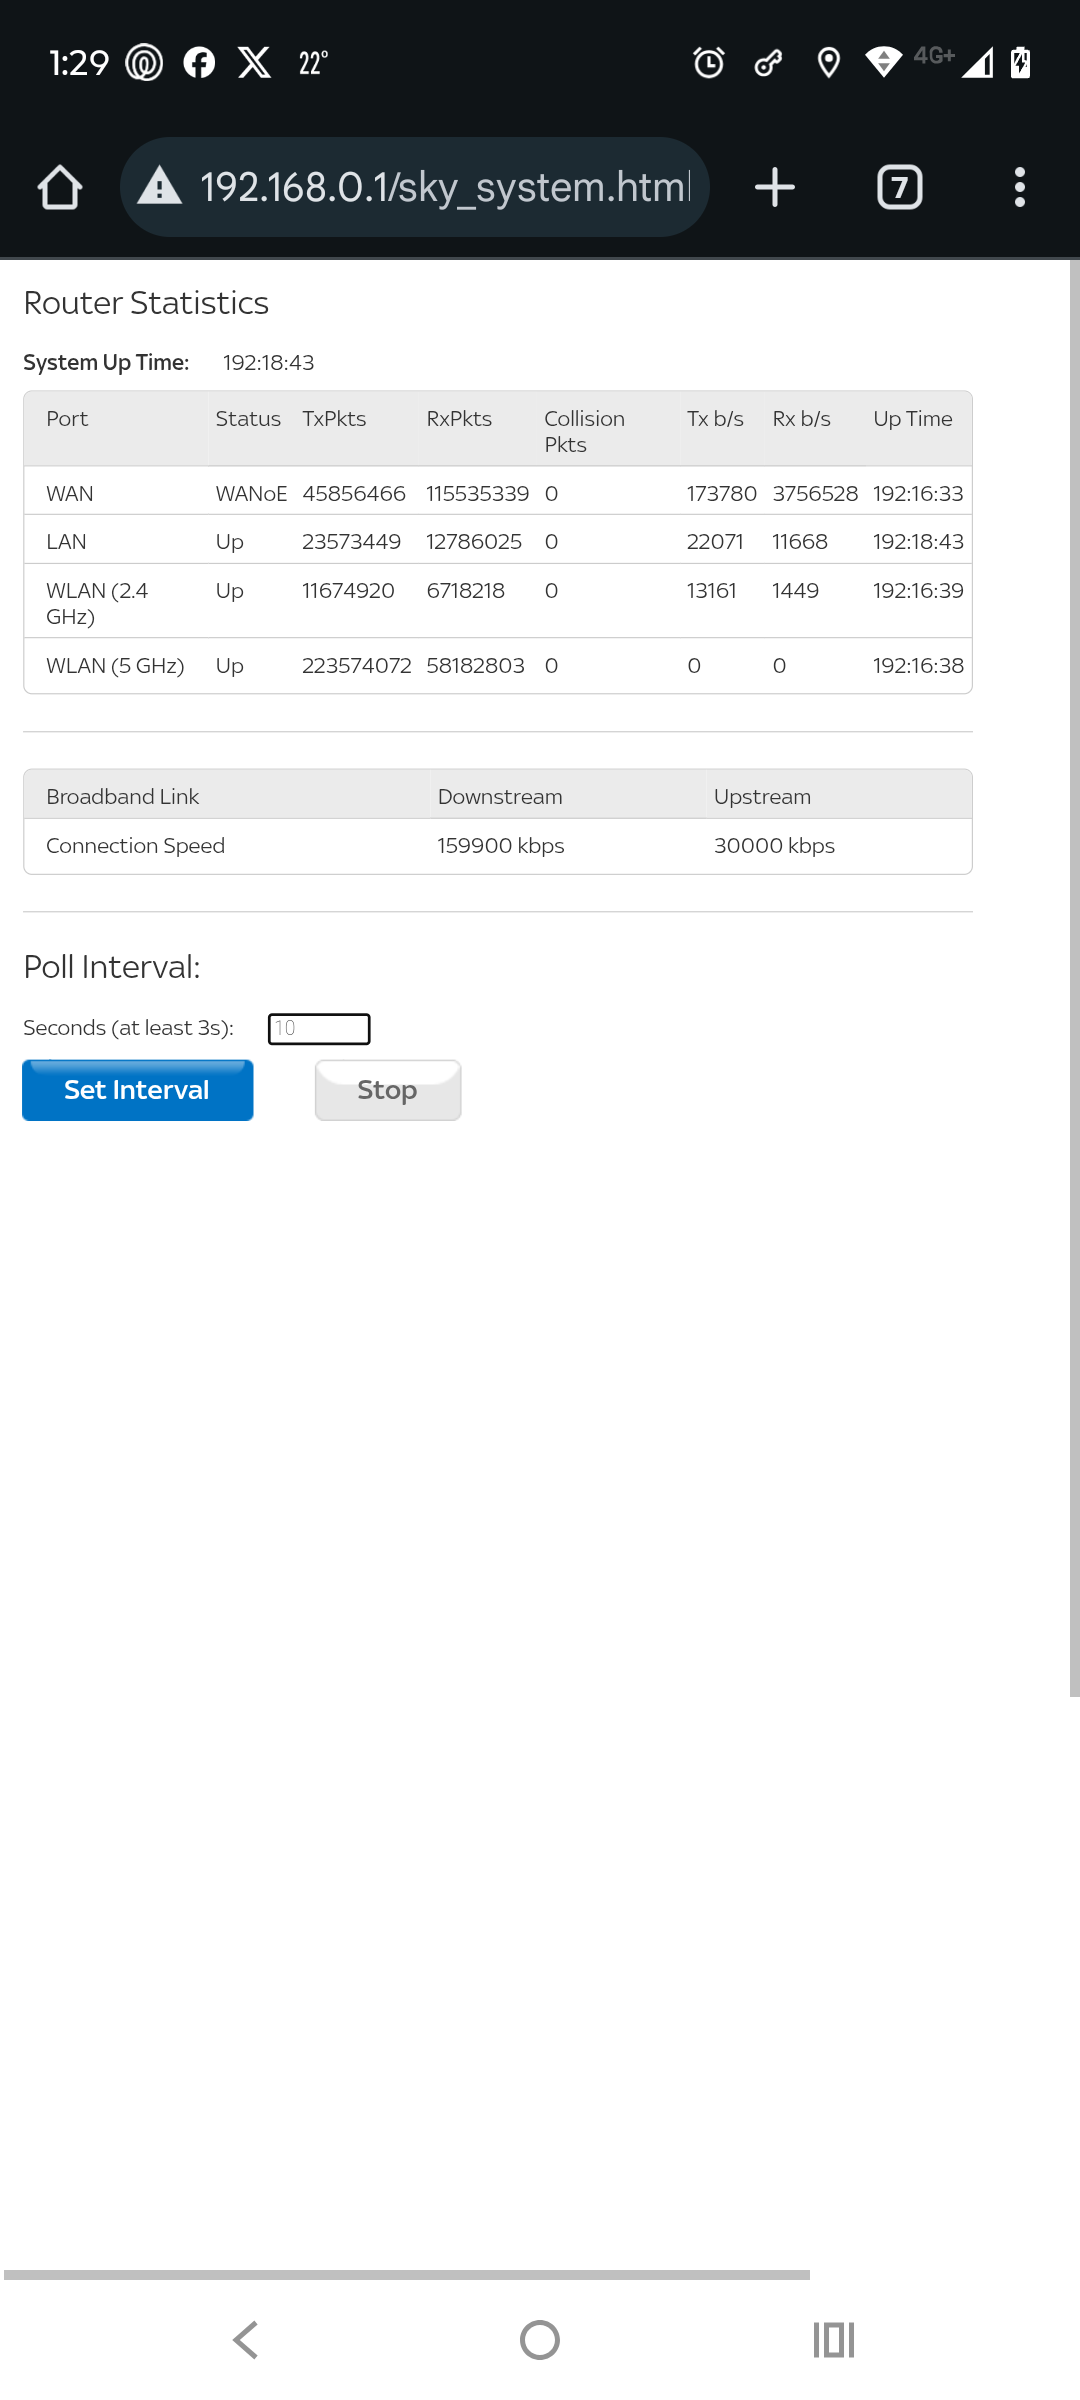
Task: Select the address bar URL 192.168.0.1/sky_system.html
Action: tap(445, 187)
